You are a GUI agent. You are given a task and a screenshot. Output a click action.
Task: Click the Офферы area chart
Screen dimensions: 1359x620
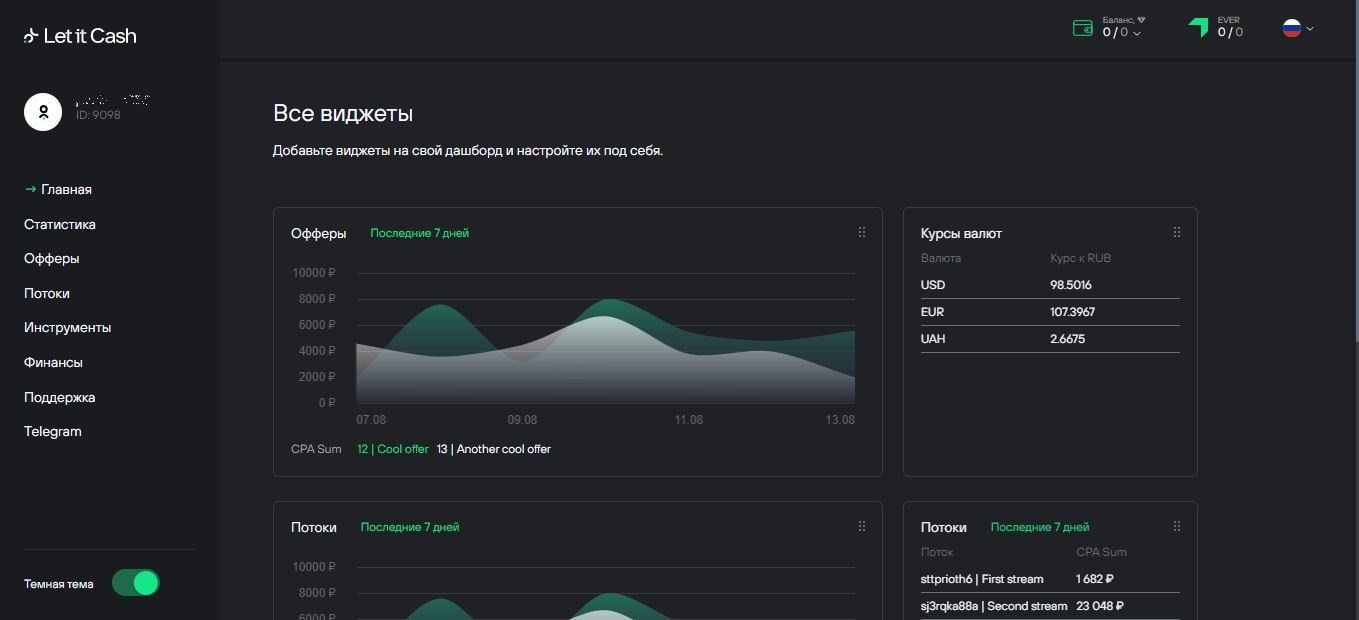coord(605,338)
